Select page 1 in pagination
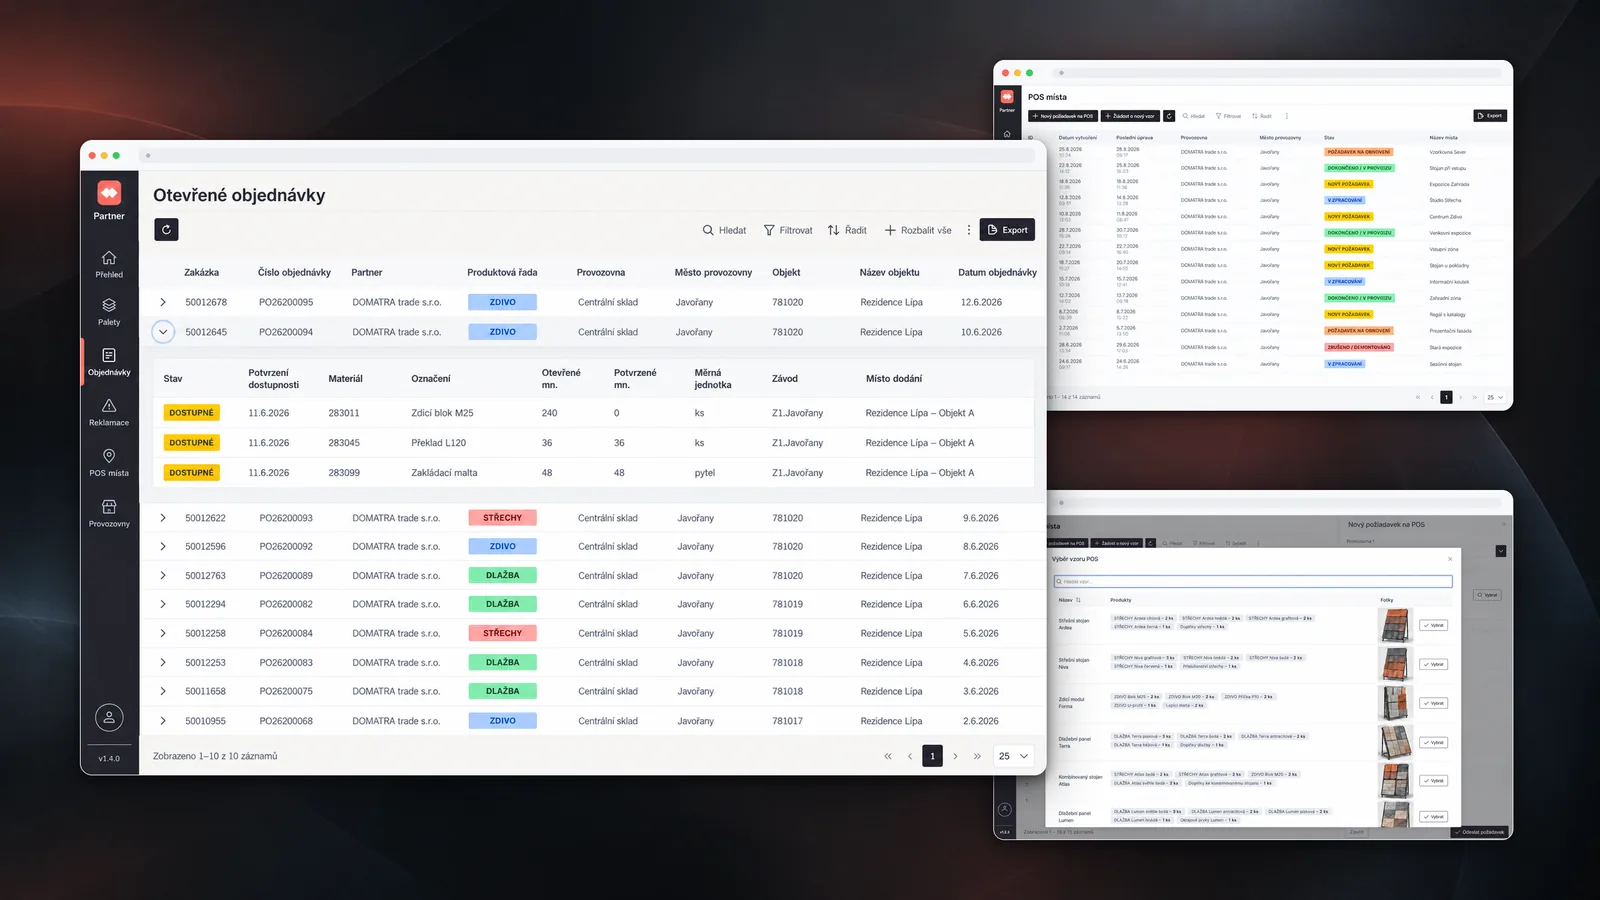Image resolution: width=1600 pixels, height=900 pixels. click(x=932, y=756)
